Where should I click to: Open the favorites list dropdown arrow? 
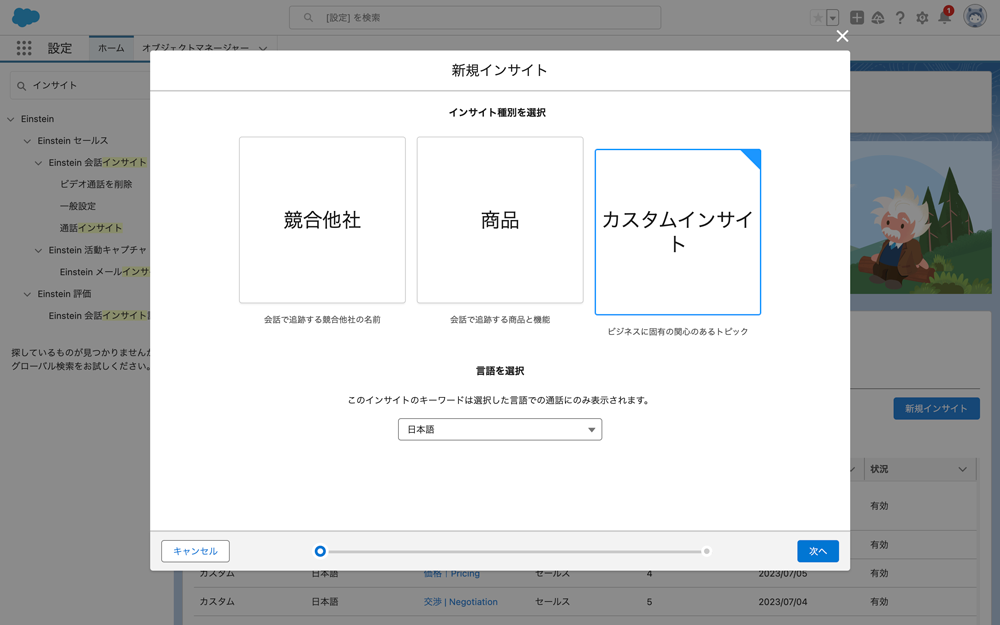[x=832, y=18]
